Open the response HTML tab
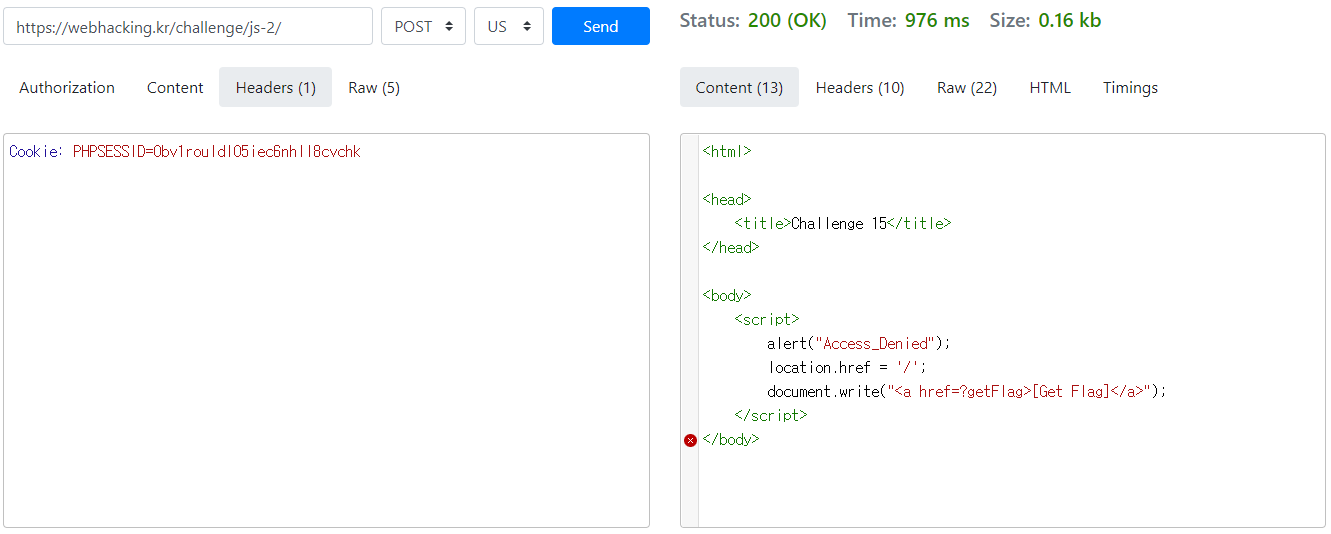 (x=1050, y=88)
